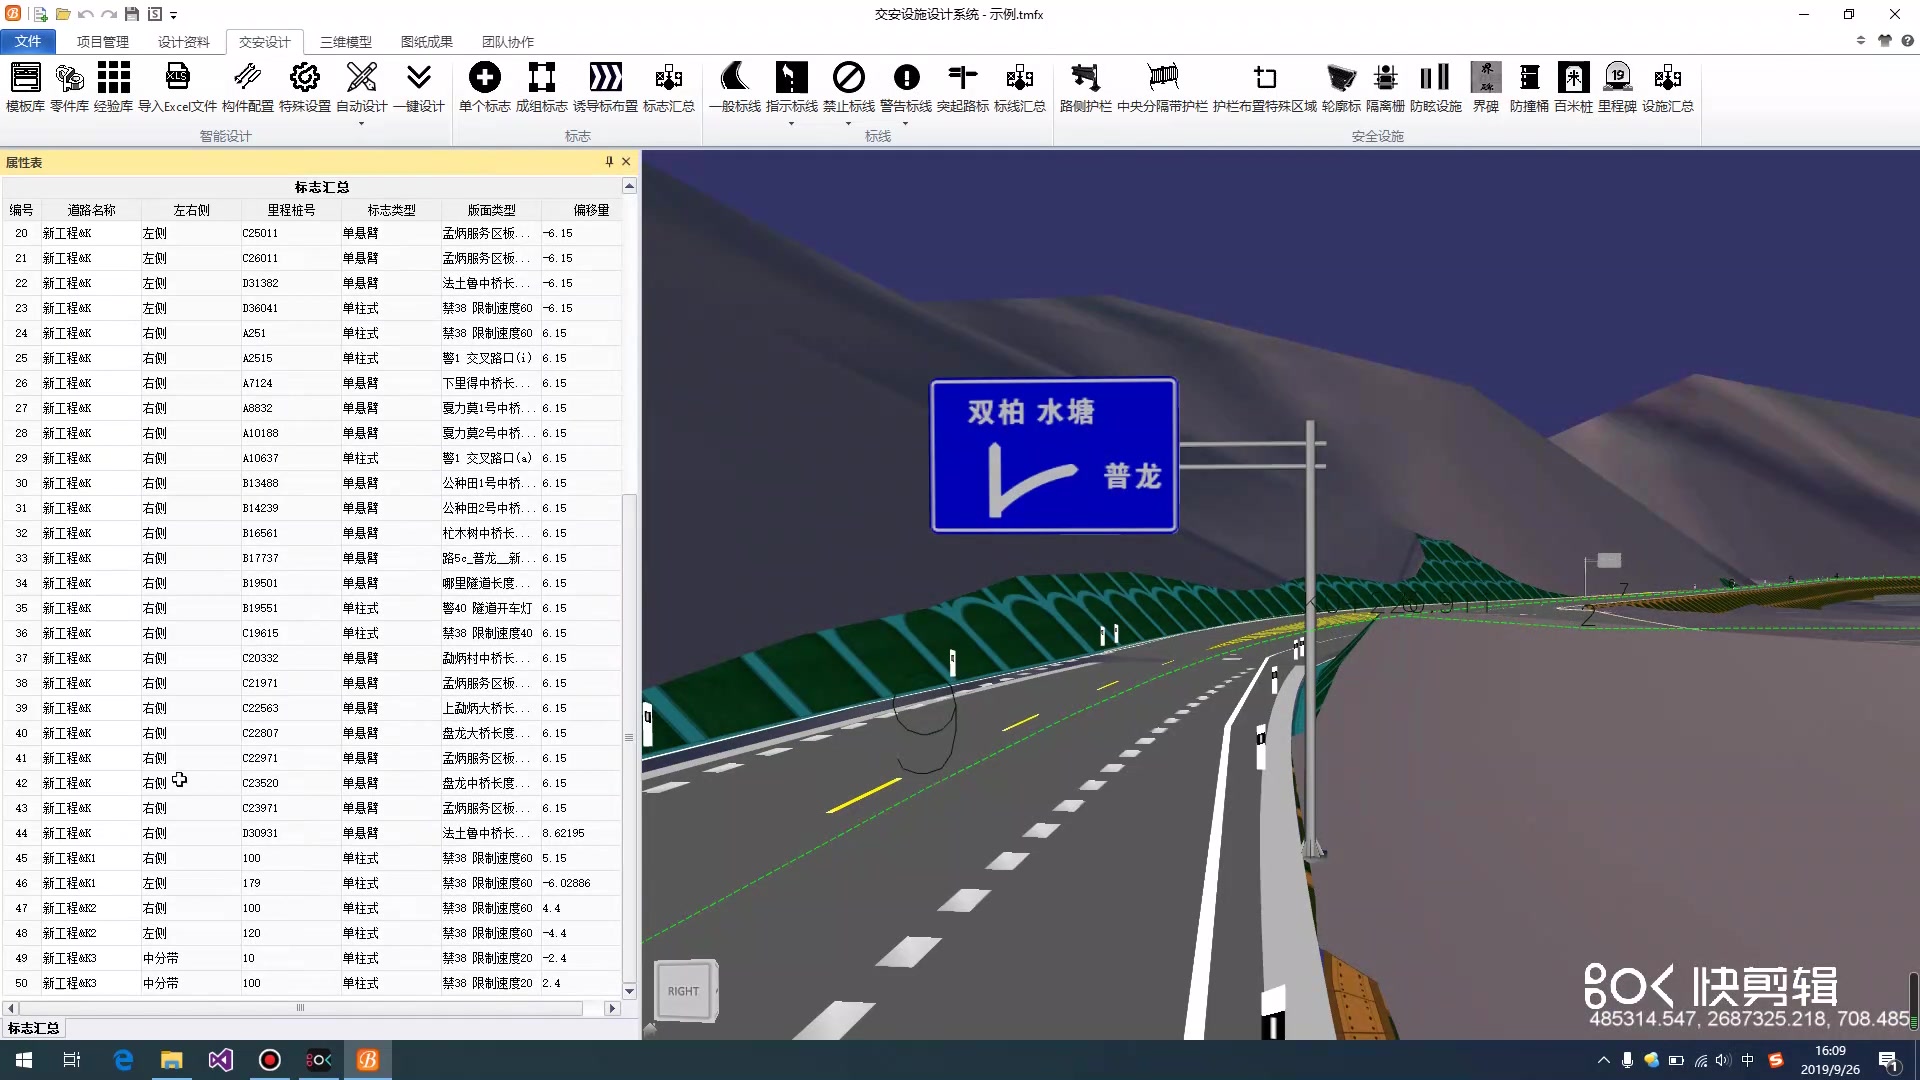Open 诱导标布置 guidance sign layout

pos(606,90)
